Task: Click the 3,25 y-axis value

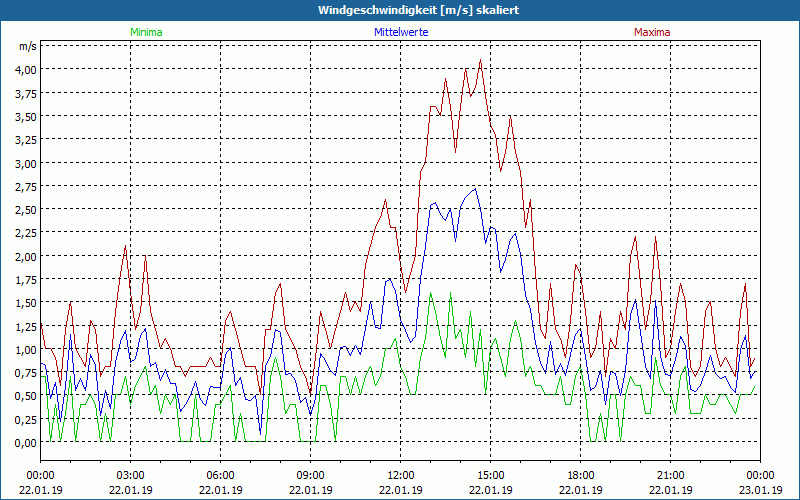Action: point(26,140)
